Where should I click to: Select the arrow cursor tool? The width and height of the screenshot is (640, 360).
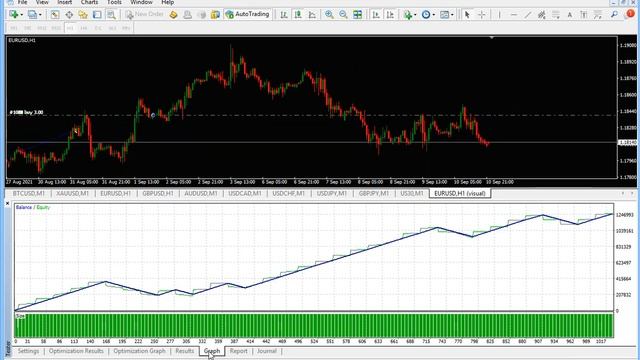467,15
